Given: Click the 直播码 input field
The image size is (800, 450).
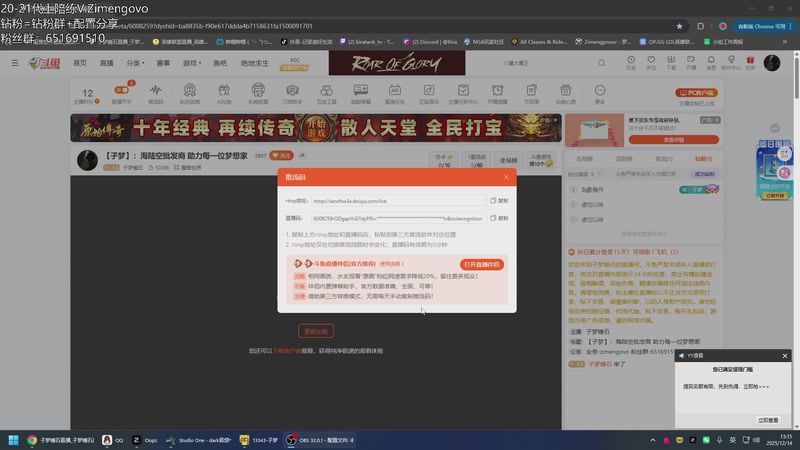Looking at the screenshot, I should pyautogui.click(x=398, y=218).
